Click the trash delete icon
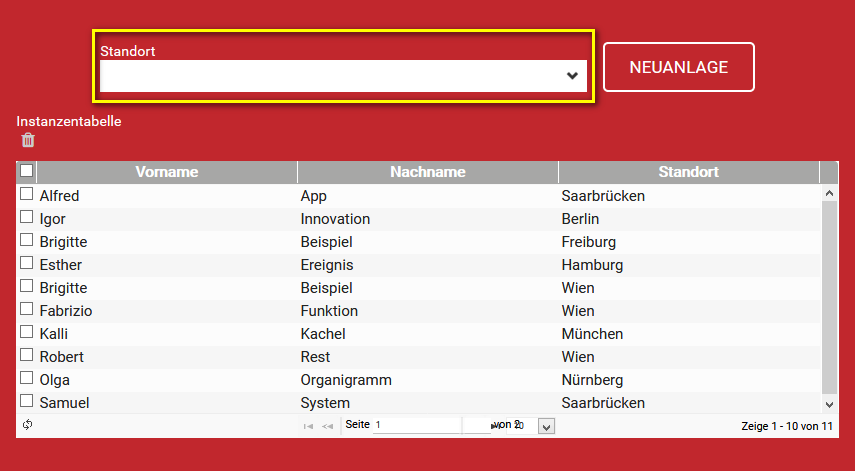 pos(28,141)
